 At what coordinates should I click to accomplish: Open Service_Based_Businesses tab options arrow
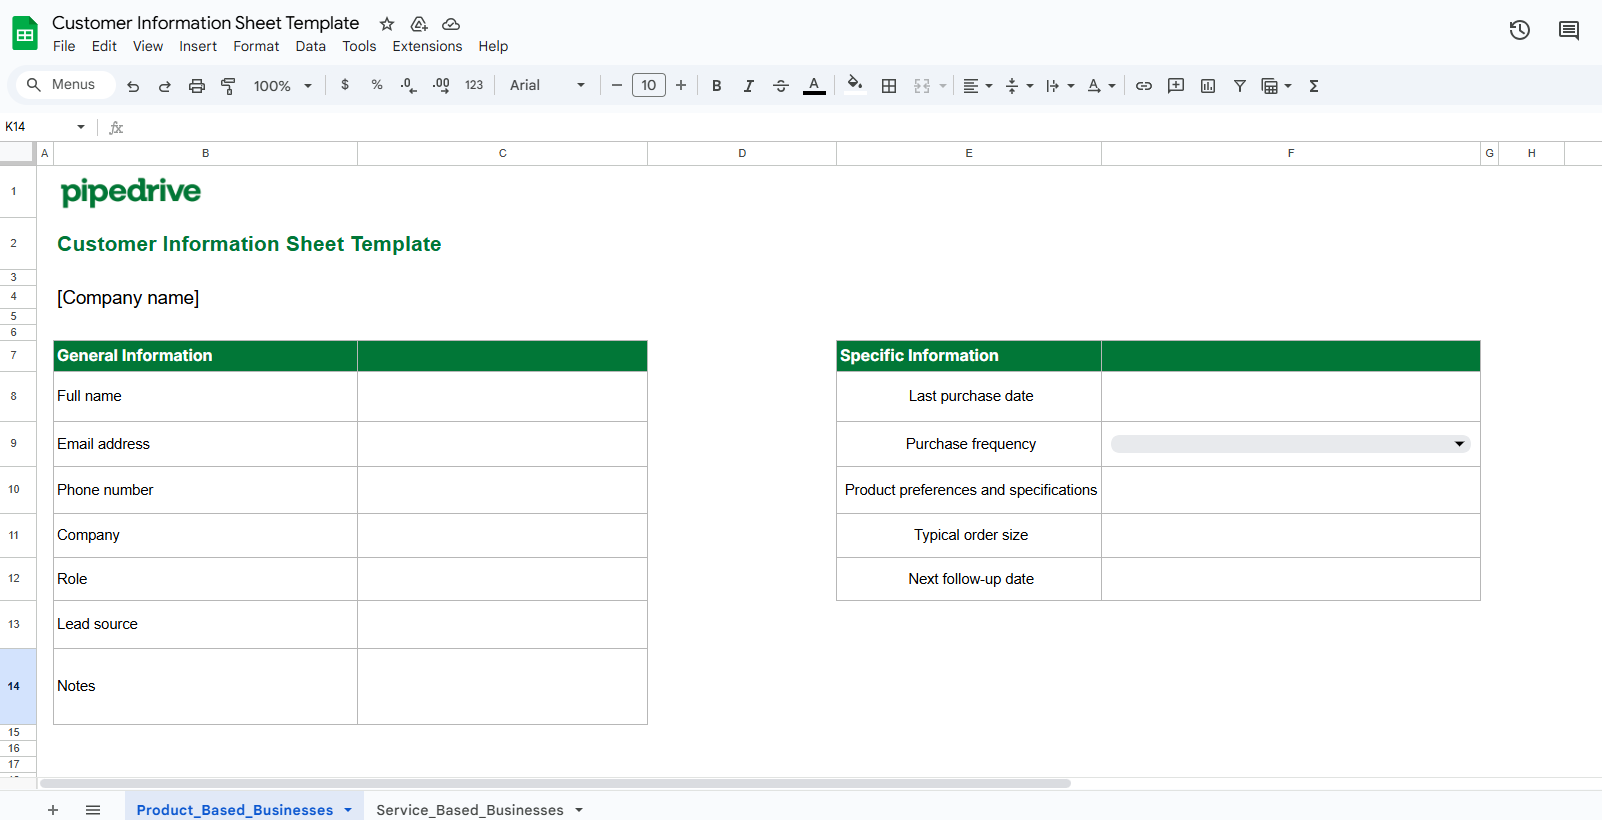[579, 810]
